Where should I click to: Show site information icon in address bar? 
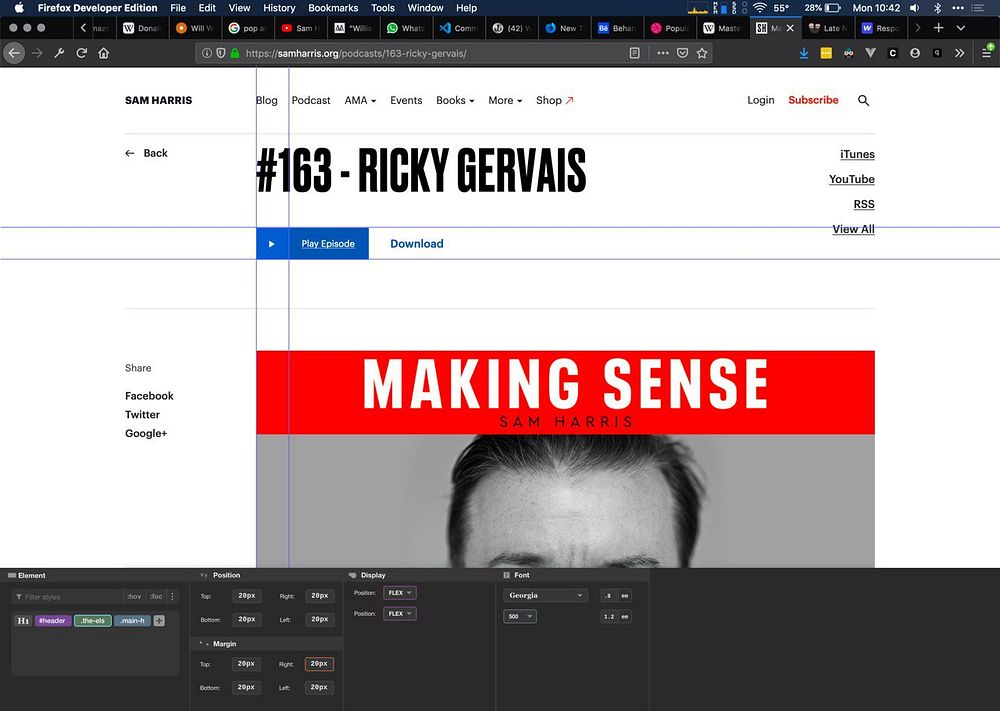(207, 54)
